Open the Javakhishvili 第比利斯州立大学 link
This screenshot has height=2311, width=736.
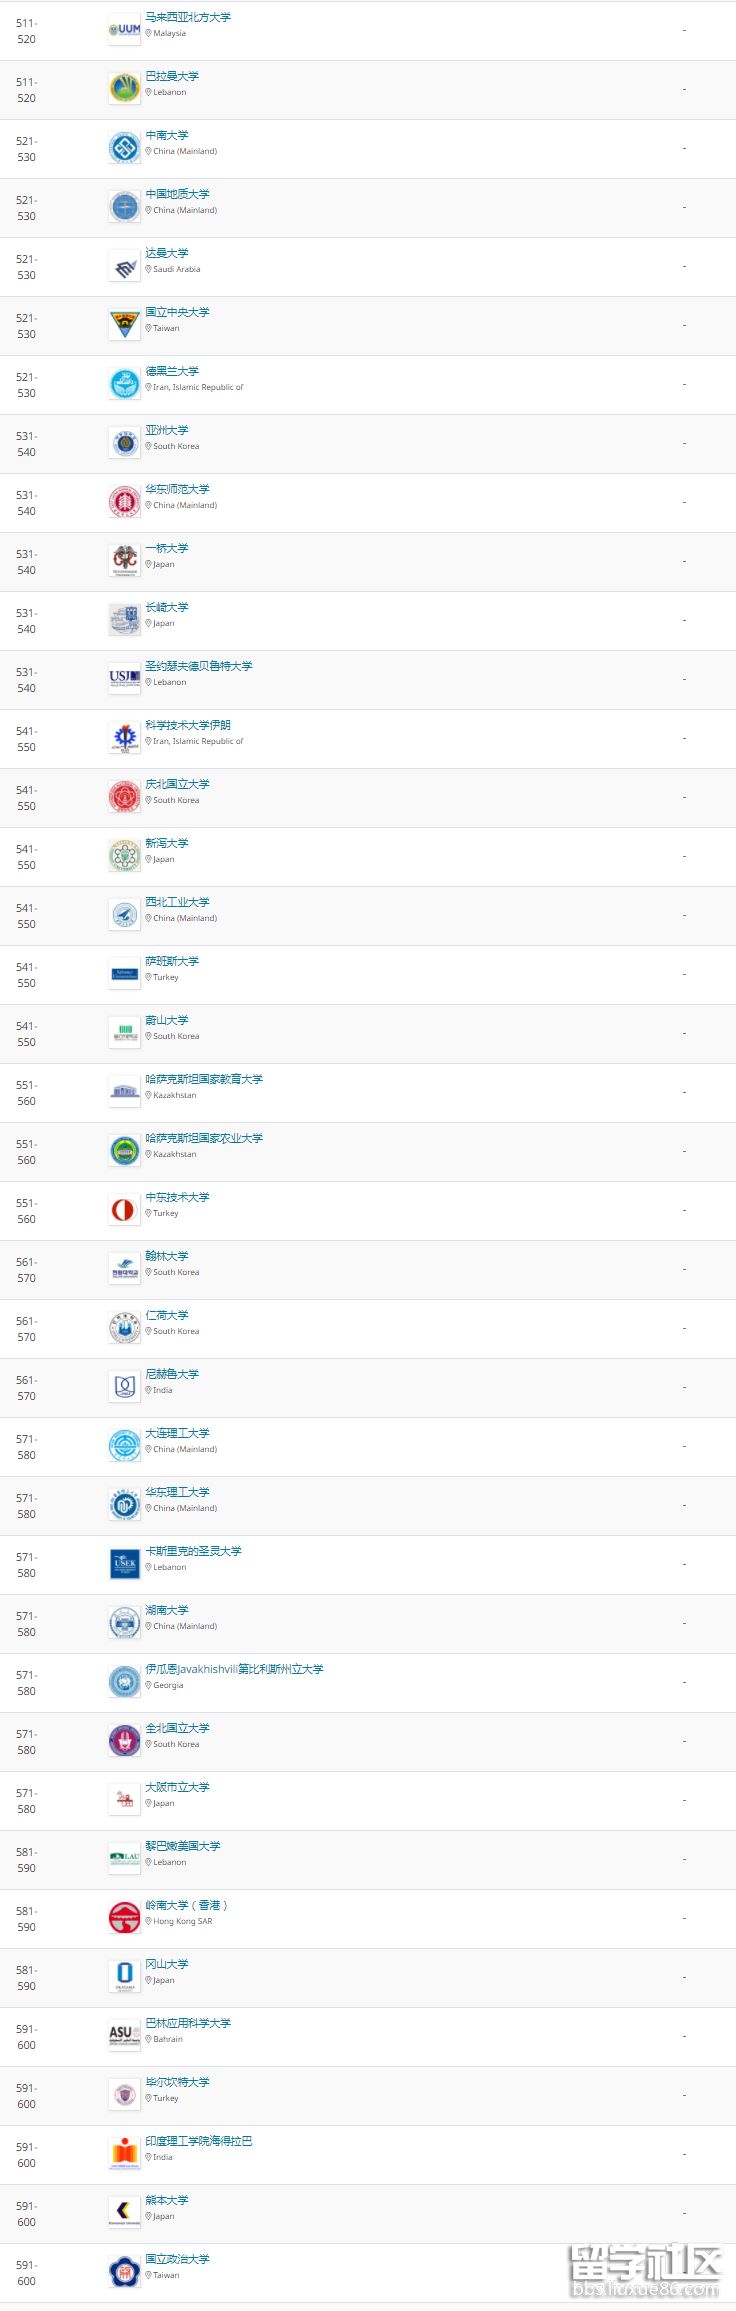[234, 1669]
